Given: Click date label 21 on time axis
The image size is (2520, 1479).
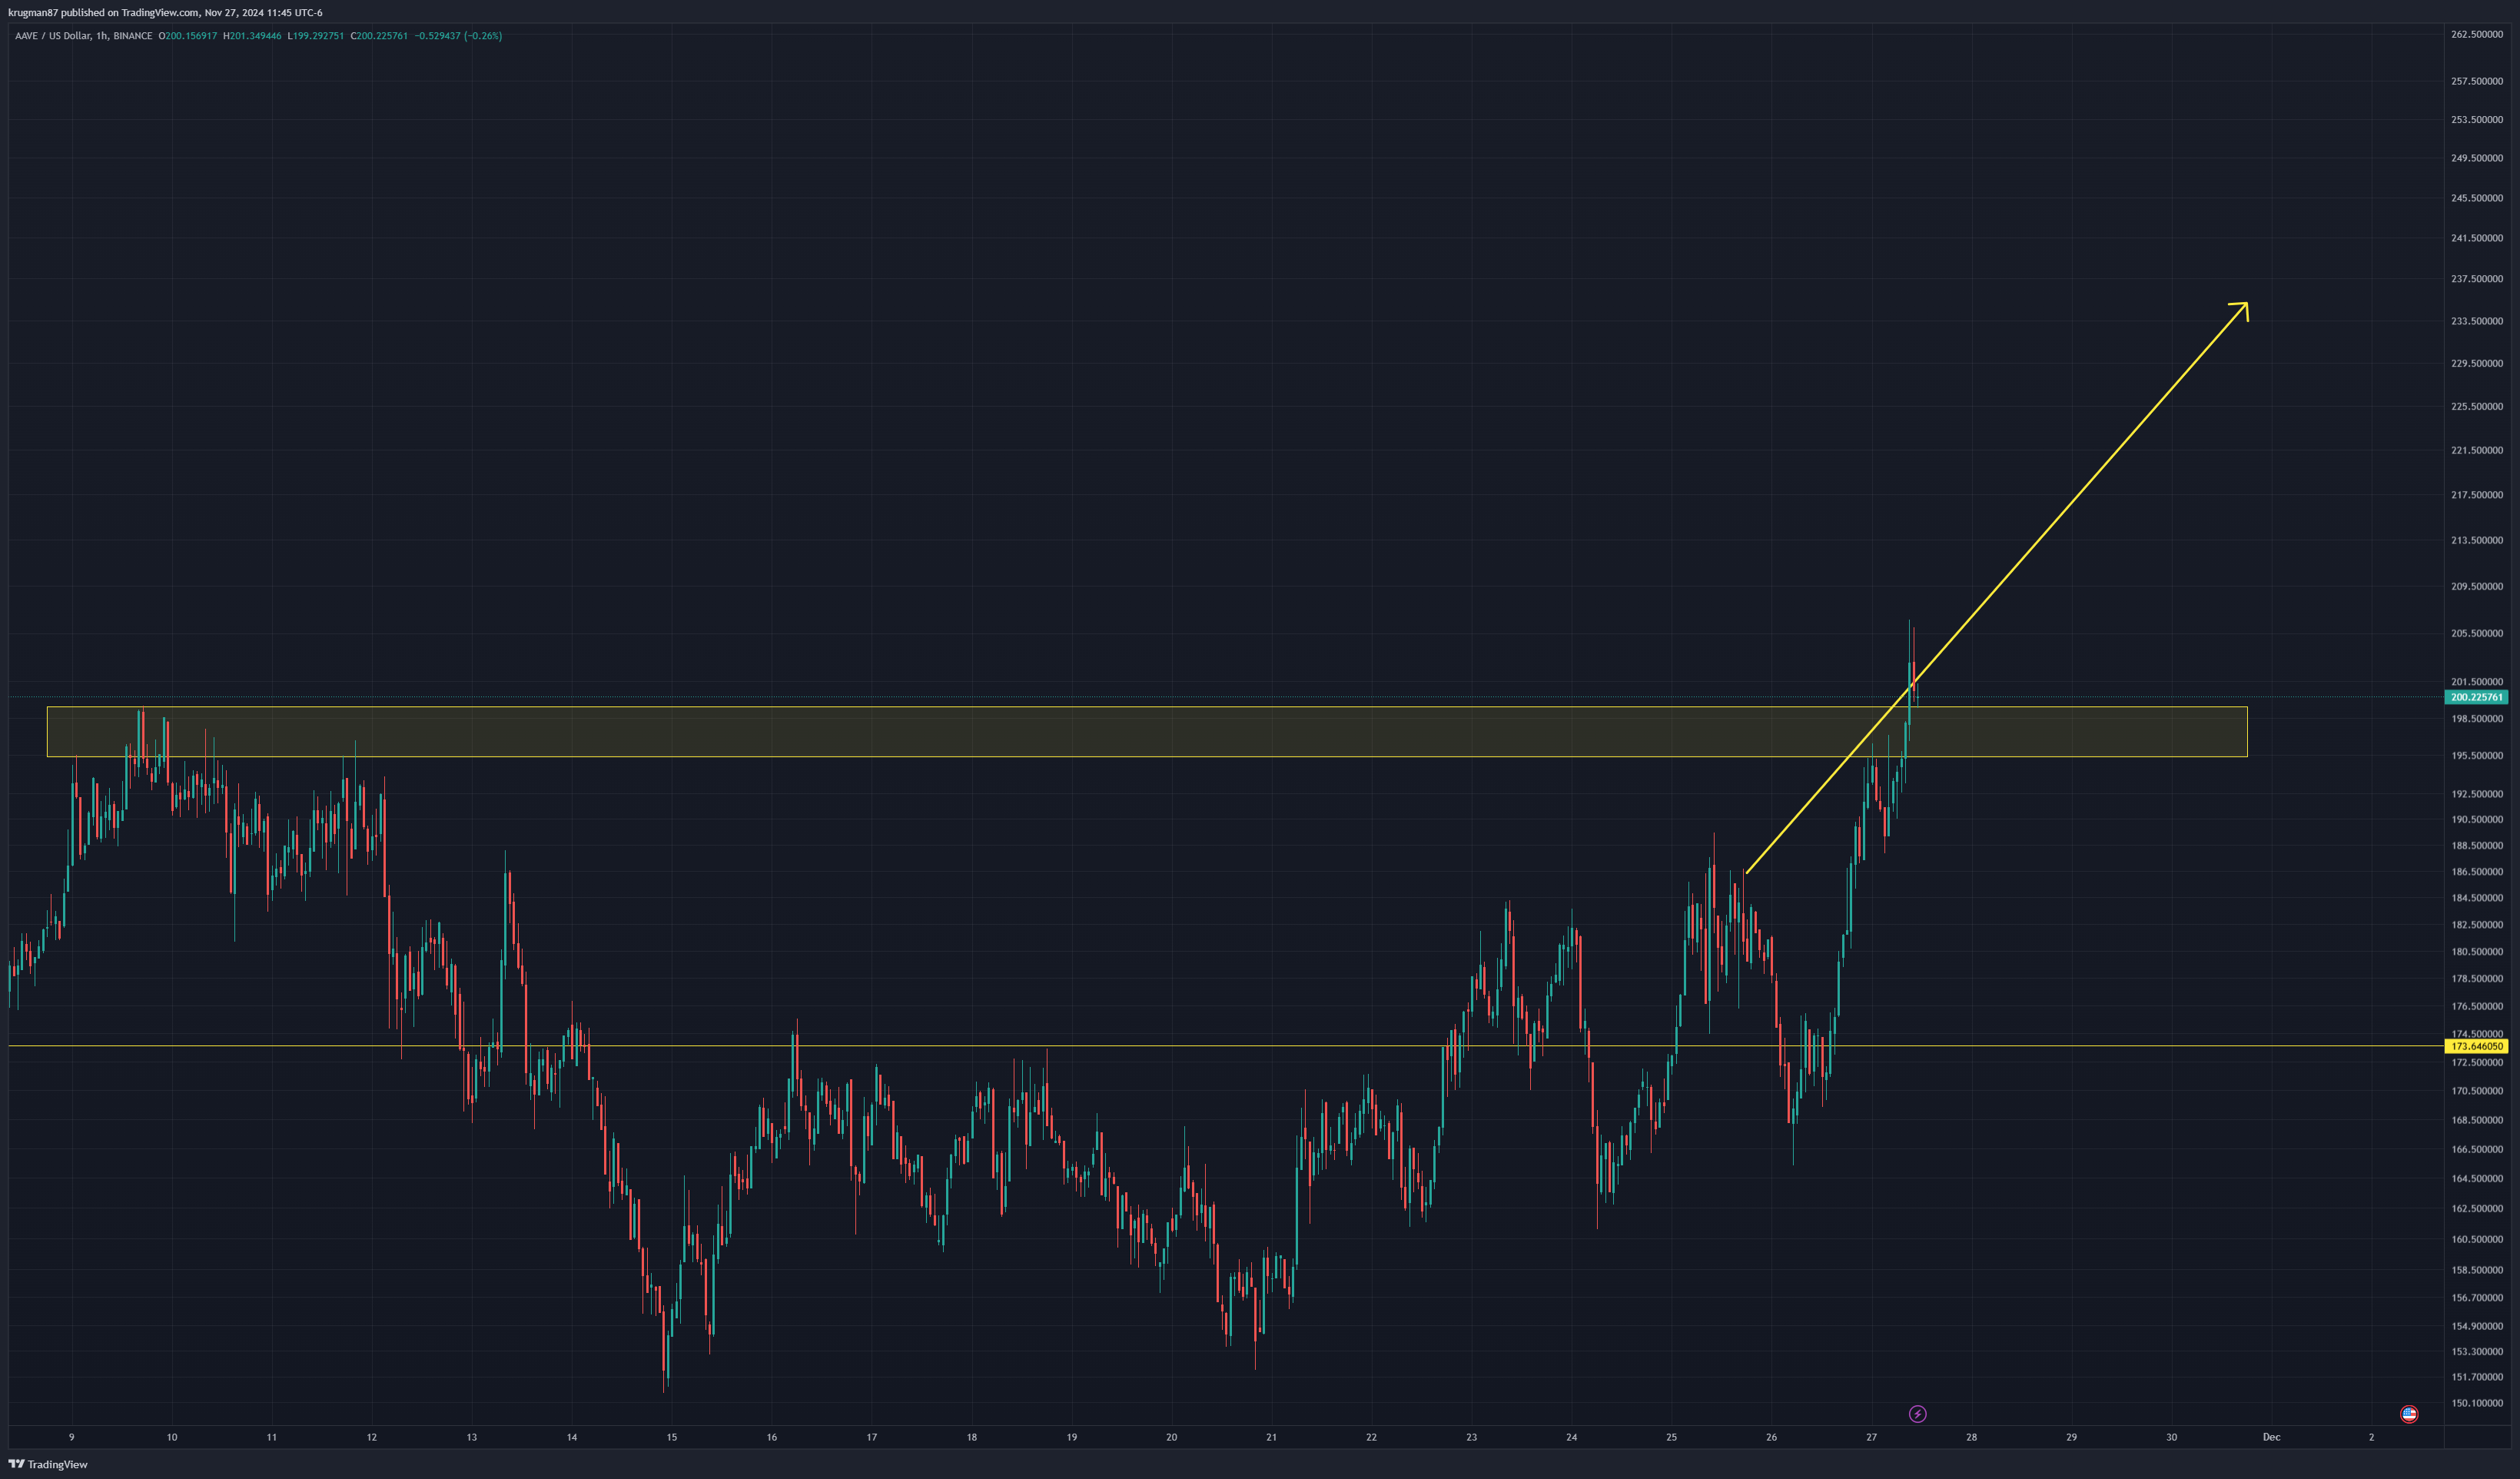Looking at the screenshot, I should [1272, 1437].
